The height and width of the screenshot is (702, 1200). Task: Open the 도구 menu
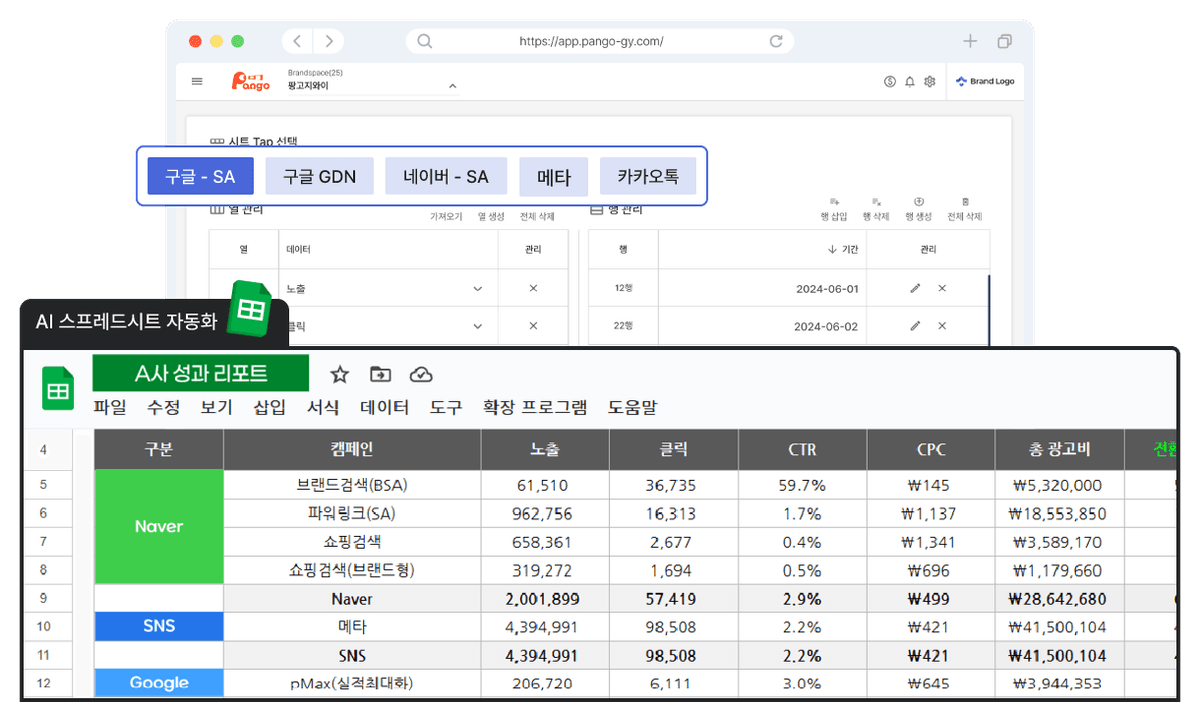446,407
